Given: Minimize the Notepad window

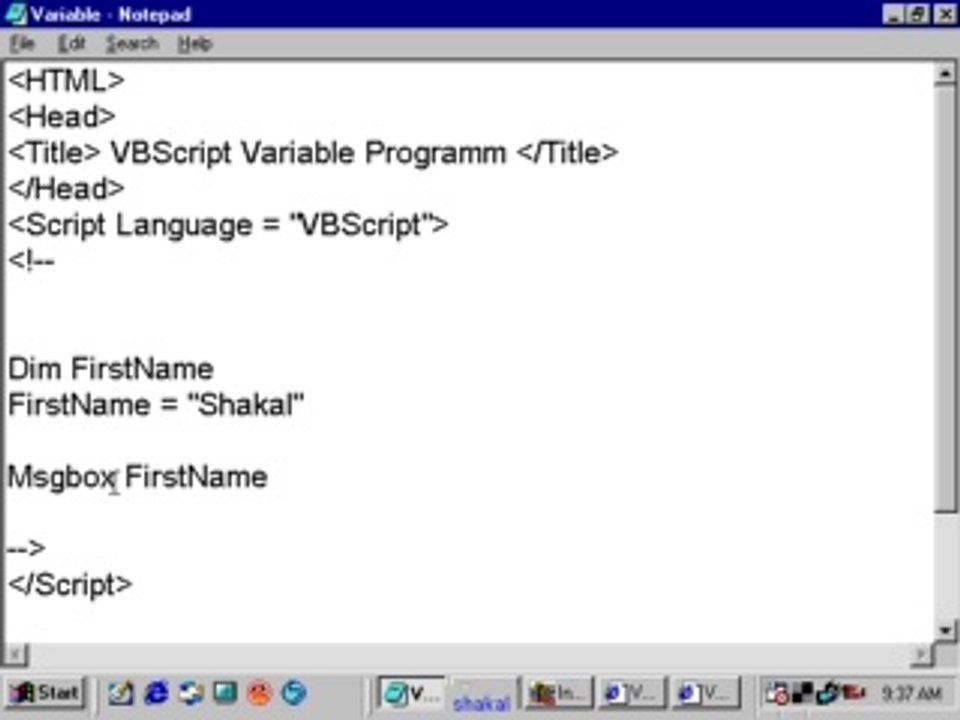Looking at the screenshot, I should pyautogui.click(x=895, y=14).
